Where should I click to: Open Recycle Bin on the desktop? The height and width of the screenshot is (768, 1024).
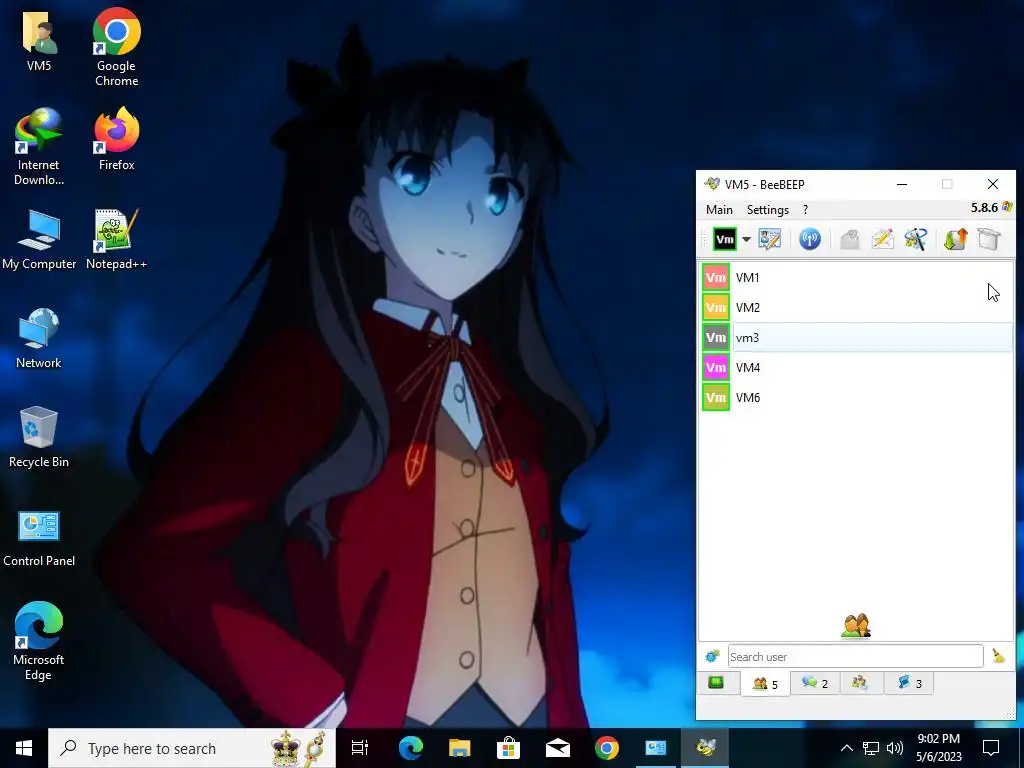39,437
